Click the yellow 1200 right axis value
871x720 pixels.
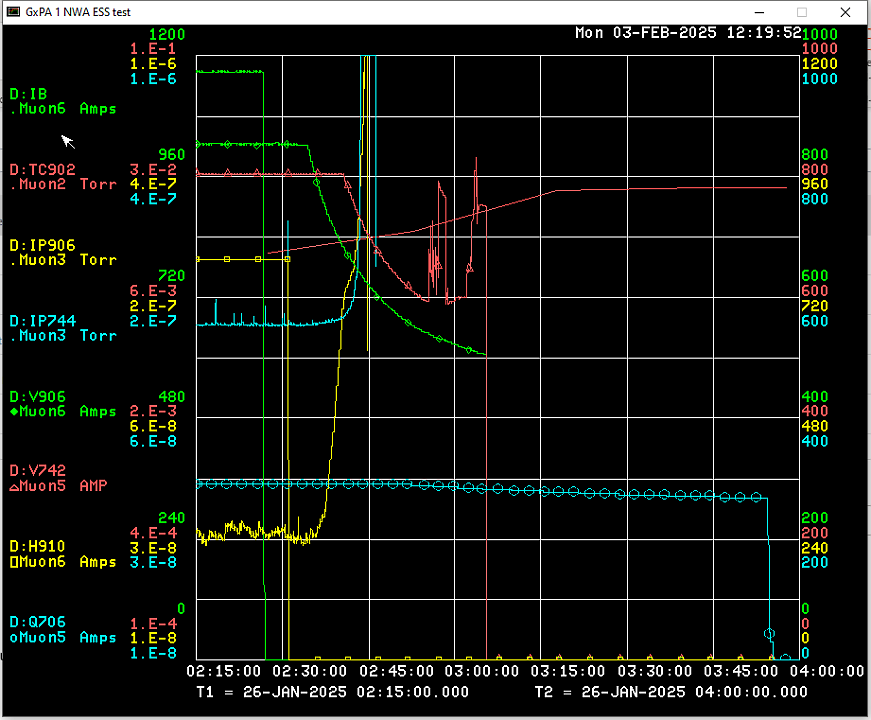click(x=819, y=64)
